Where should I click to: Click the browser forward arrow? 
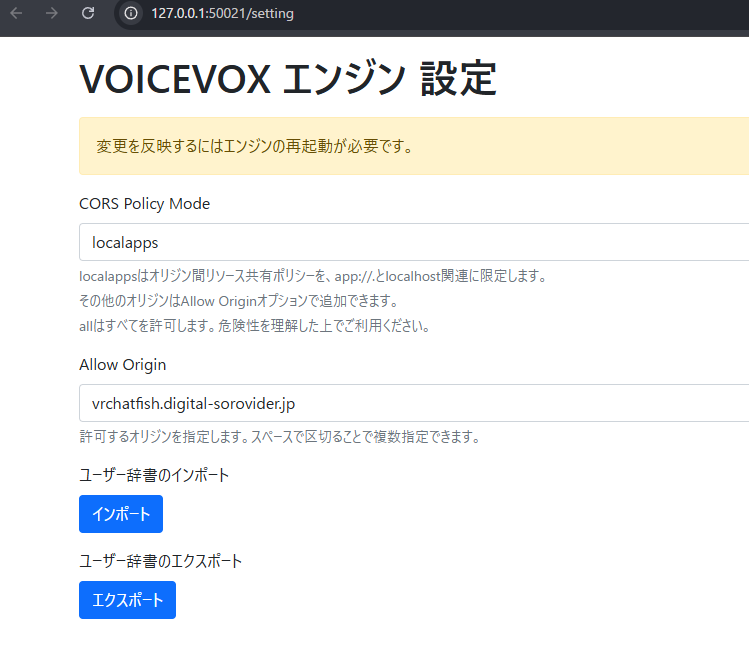click(x=52, y=13)
